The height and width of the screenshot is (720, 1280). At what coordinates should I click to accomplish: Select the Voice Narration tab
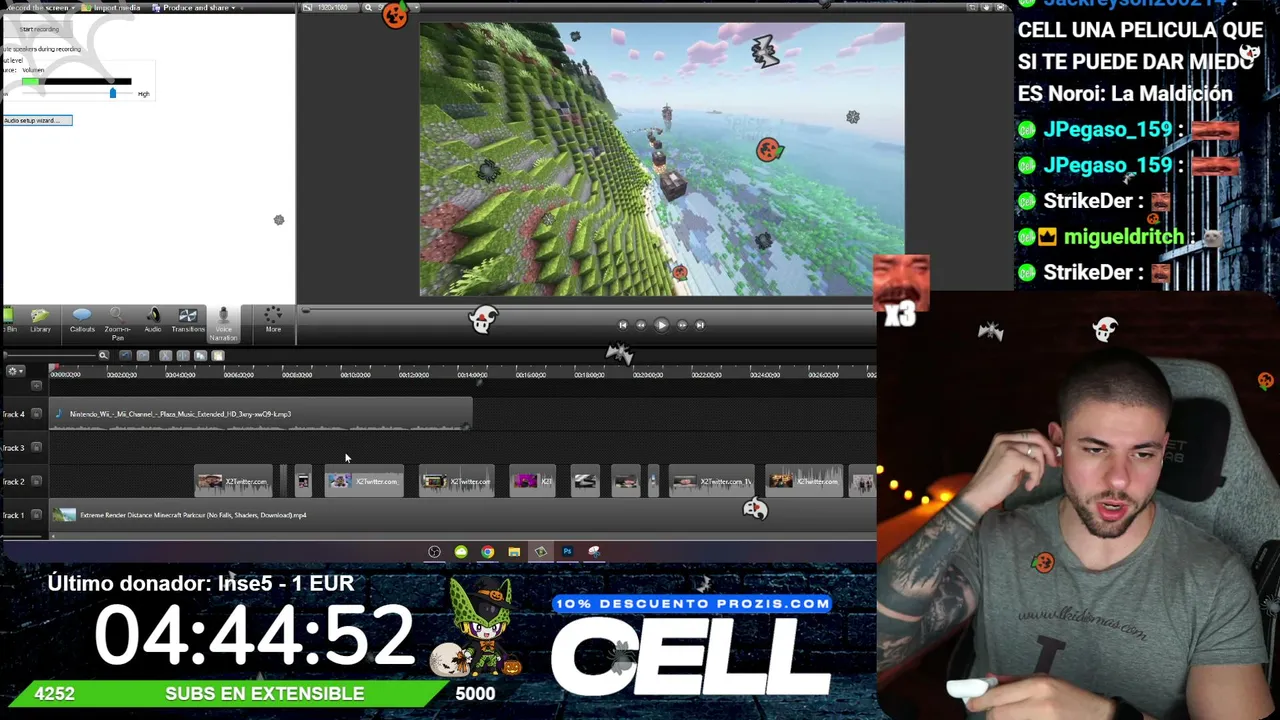click(223, 324)
